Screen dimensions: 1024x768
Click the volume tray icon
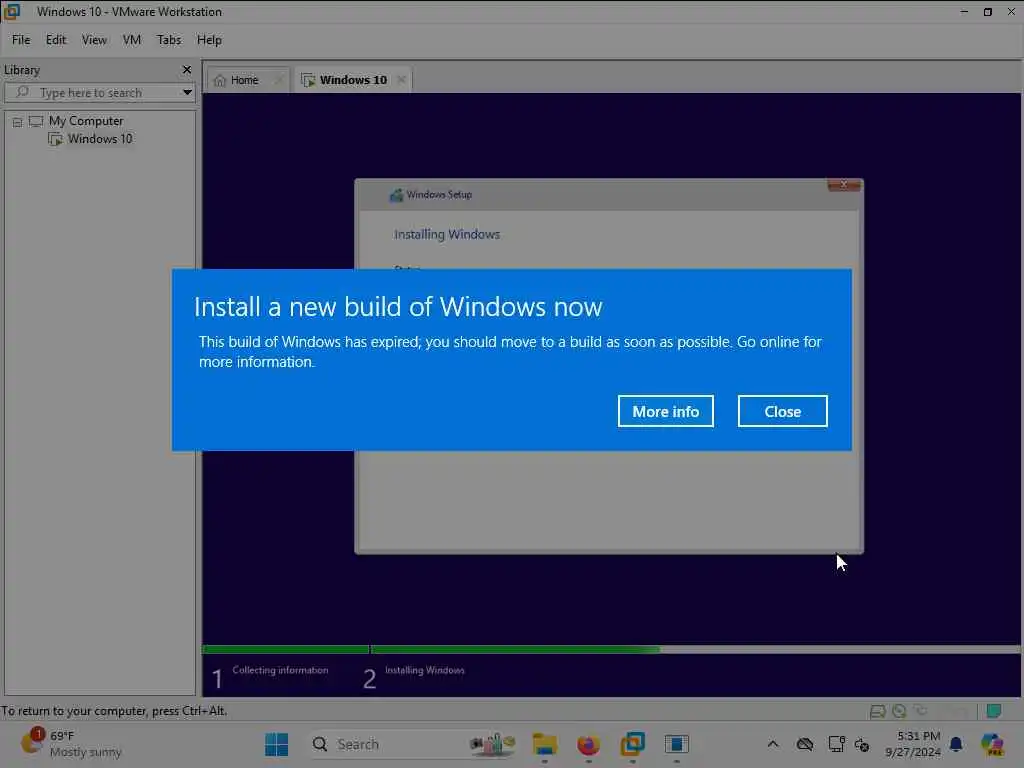(862, 744)
